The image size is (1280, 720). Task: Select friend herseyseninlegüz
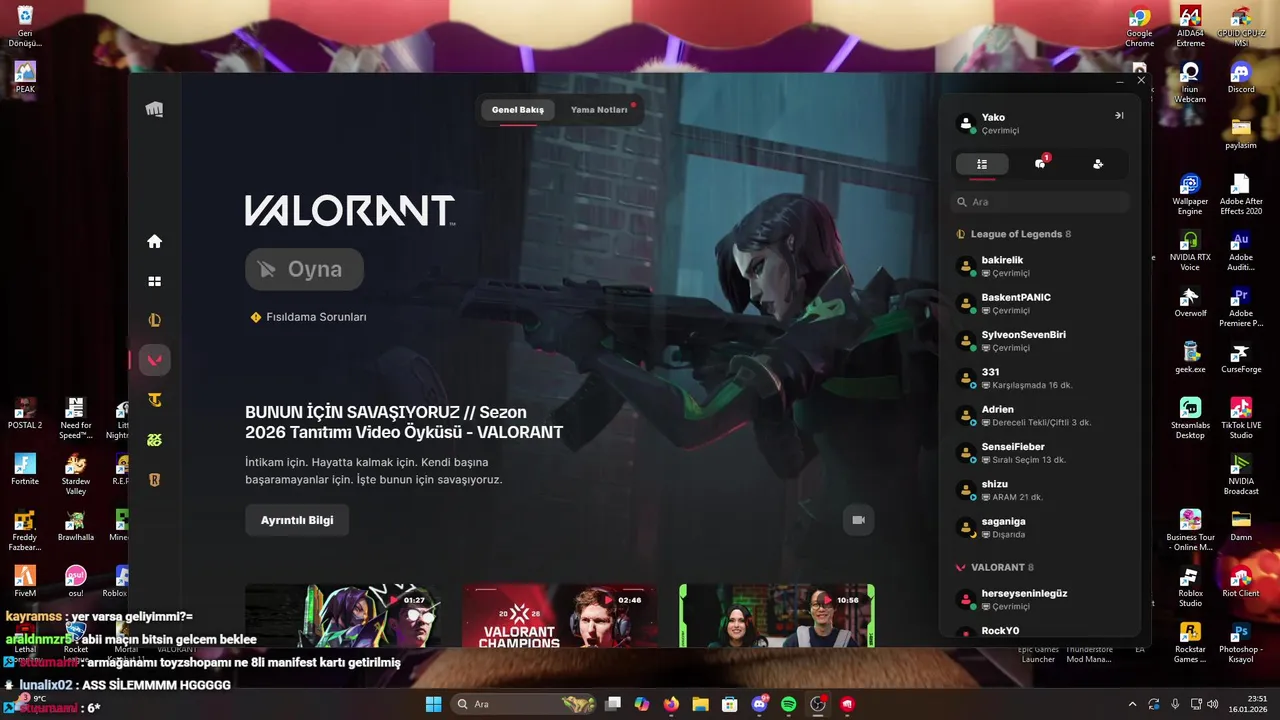[x=1040, y=599]
